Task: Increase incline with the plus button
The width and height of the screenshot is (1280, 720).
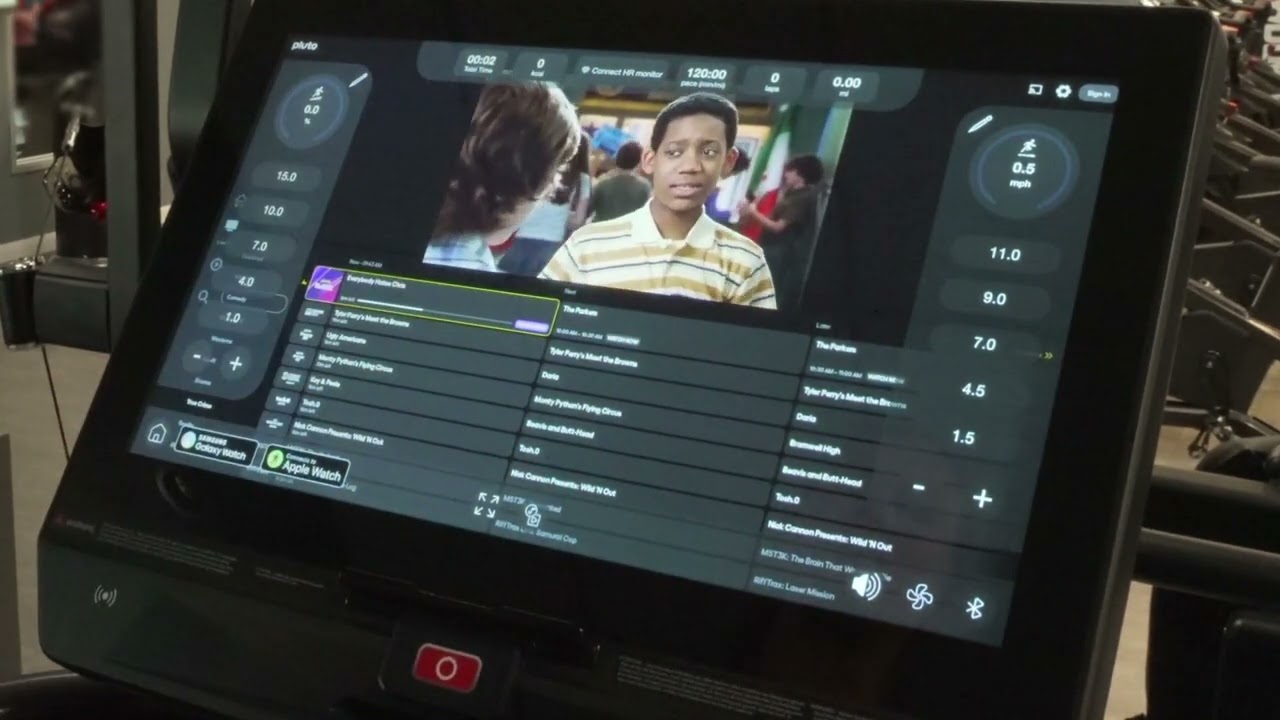Action: point(235,364)
